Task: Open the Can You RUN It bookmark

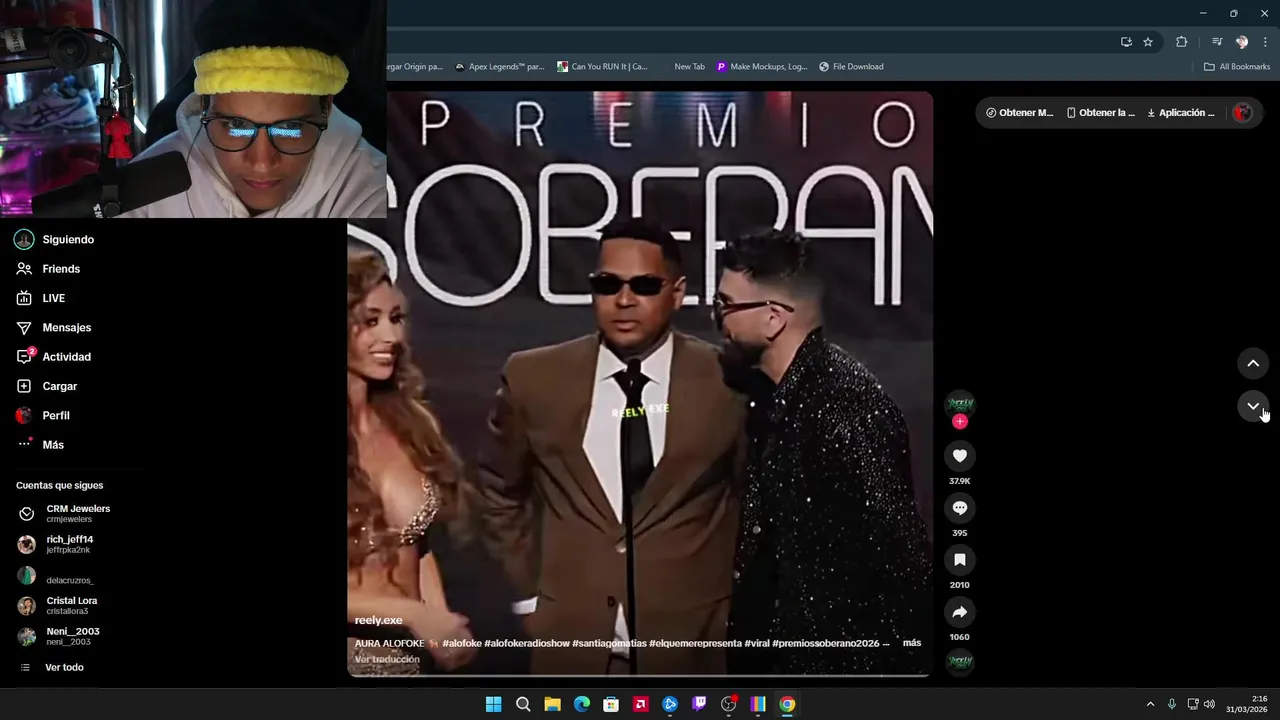Action: (603, 67)
